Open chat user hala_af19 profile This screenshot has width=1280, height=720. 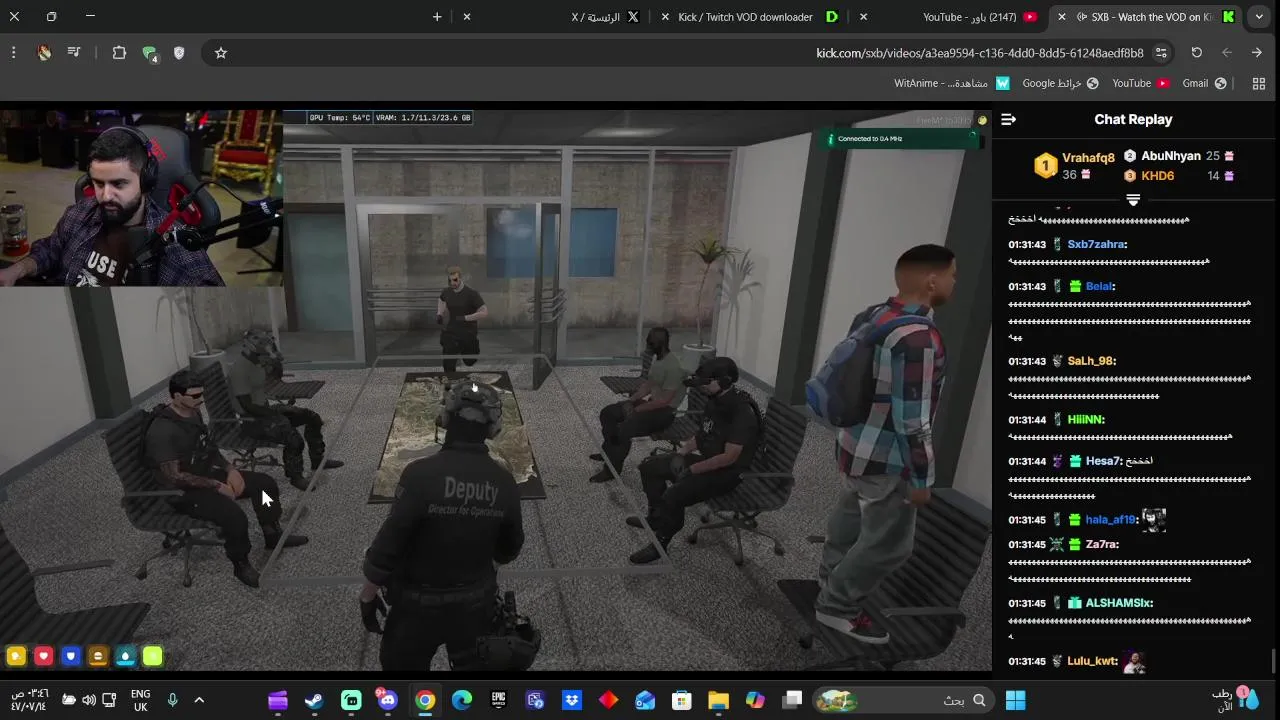(x=1112, y=520)
